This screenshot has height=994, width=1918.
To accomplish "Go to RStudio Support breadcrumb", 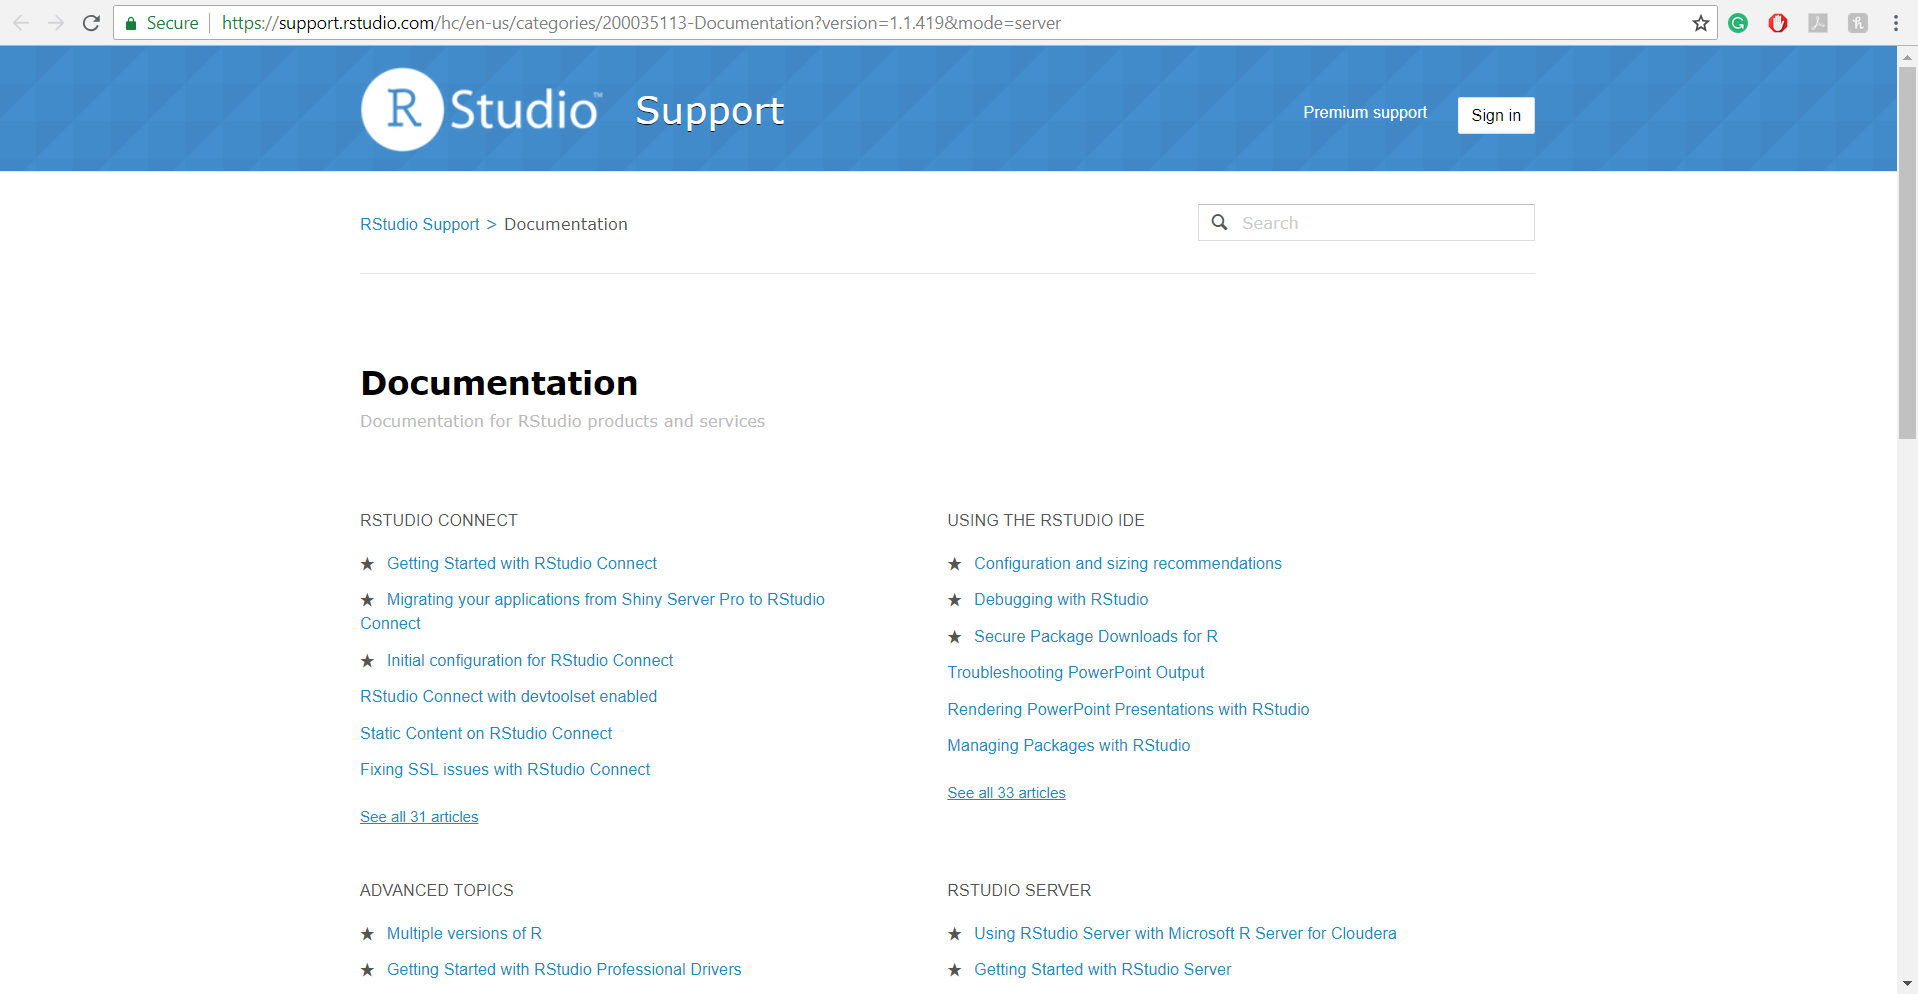I will tap(420, 224).
